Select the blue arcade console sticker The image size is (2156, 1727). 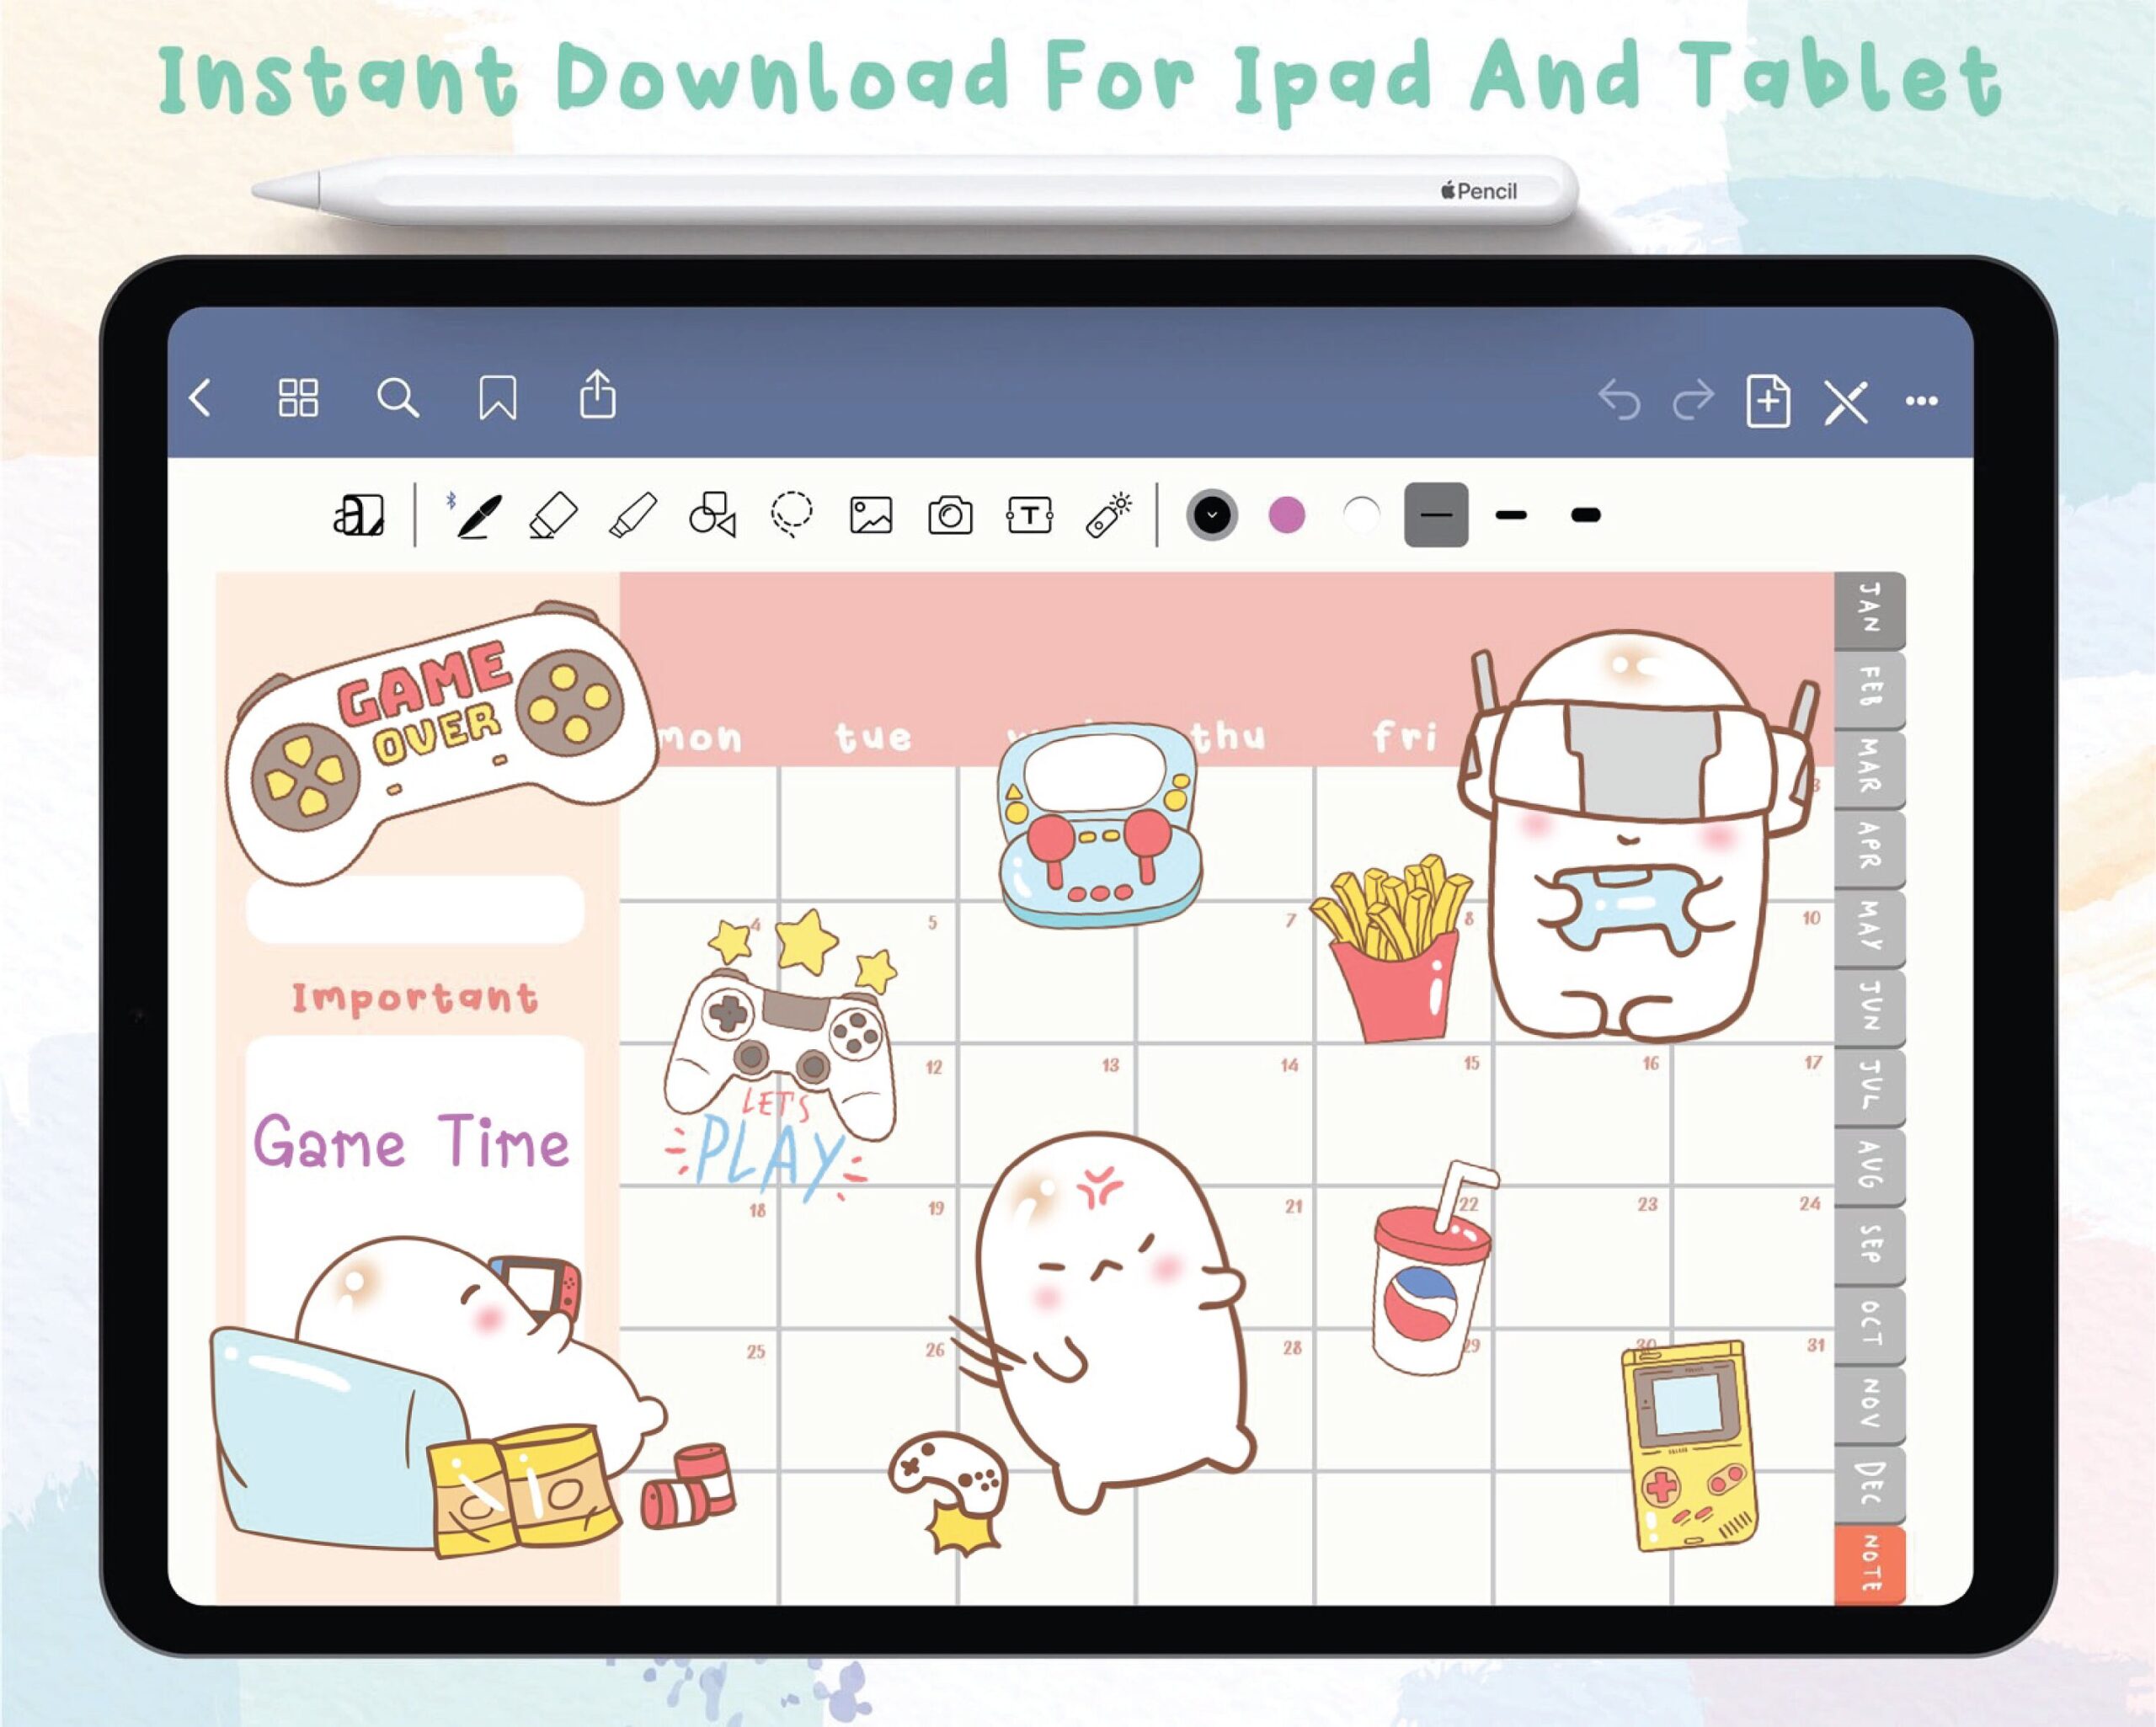[x=1100, y=825]
